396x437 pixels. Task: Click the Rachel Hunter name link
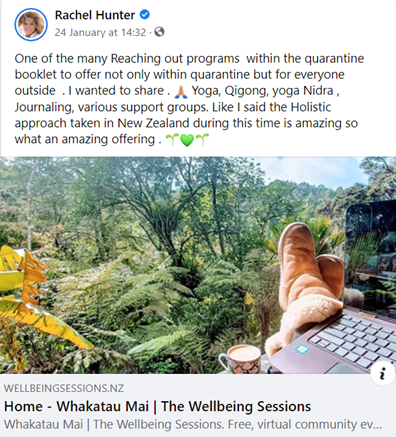click(x=95, y=15)
